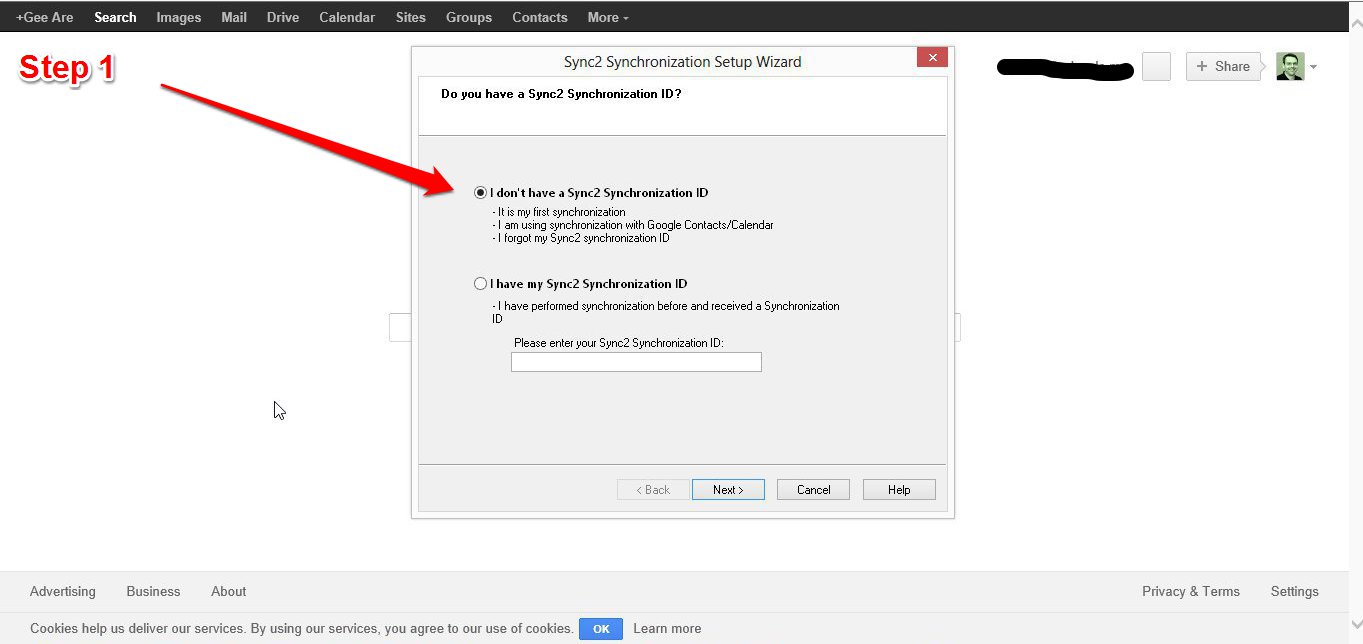Open Calendar from the Google bar
This screenshot has height=644, width=1363.
coord(347,17)
